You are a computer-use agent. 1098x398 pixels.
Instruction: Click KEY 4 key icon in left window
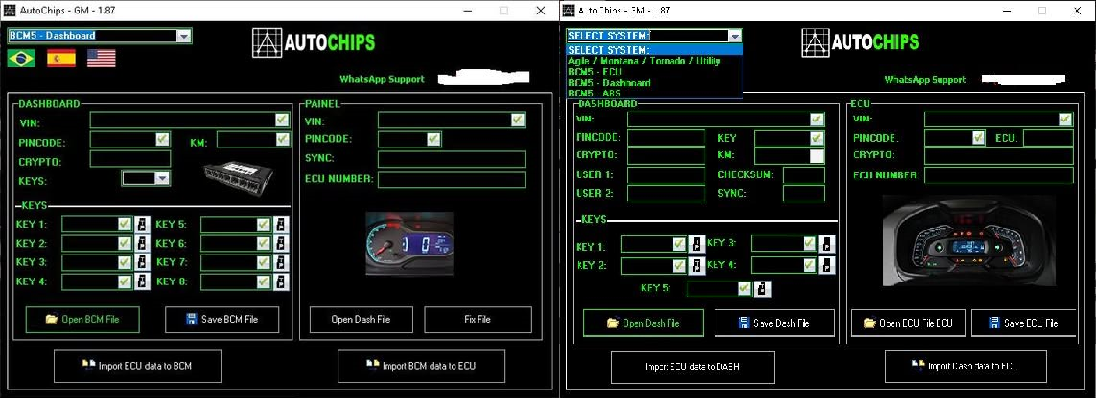point(142,282)
